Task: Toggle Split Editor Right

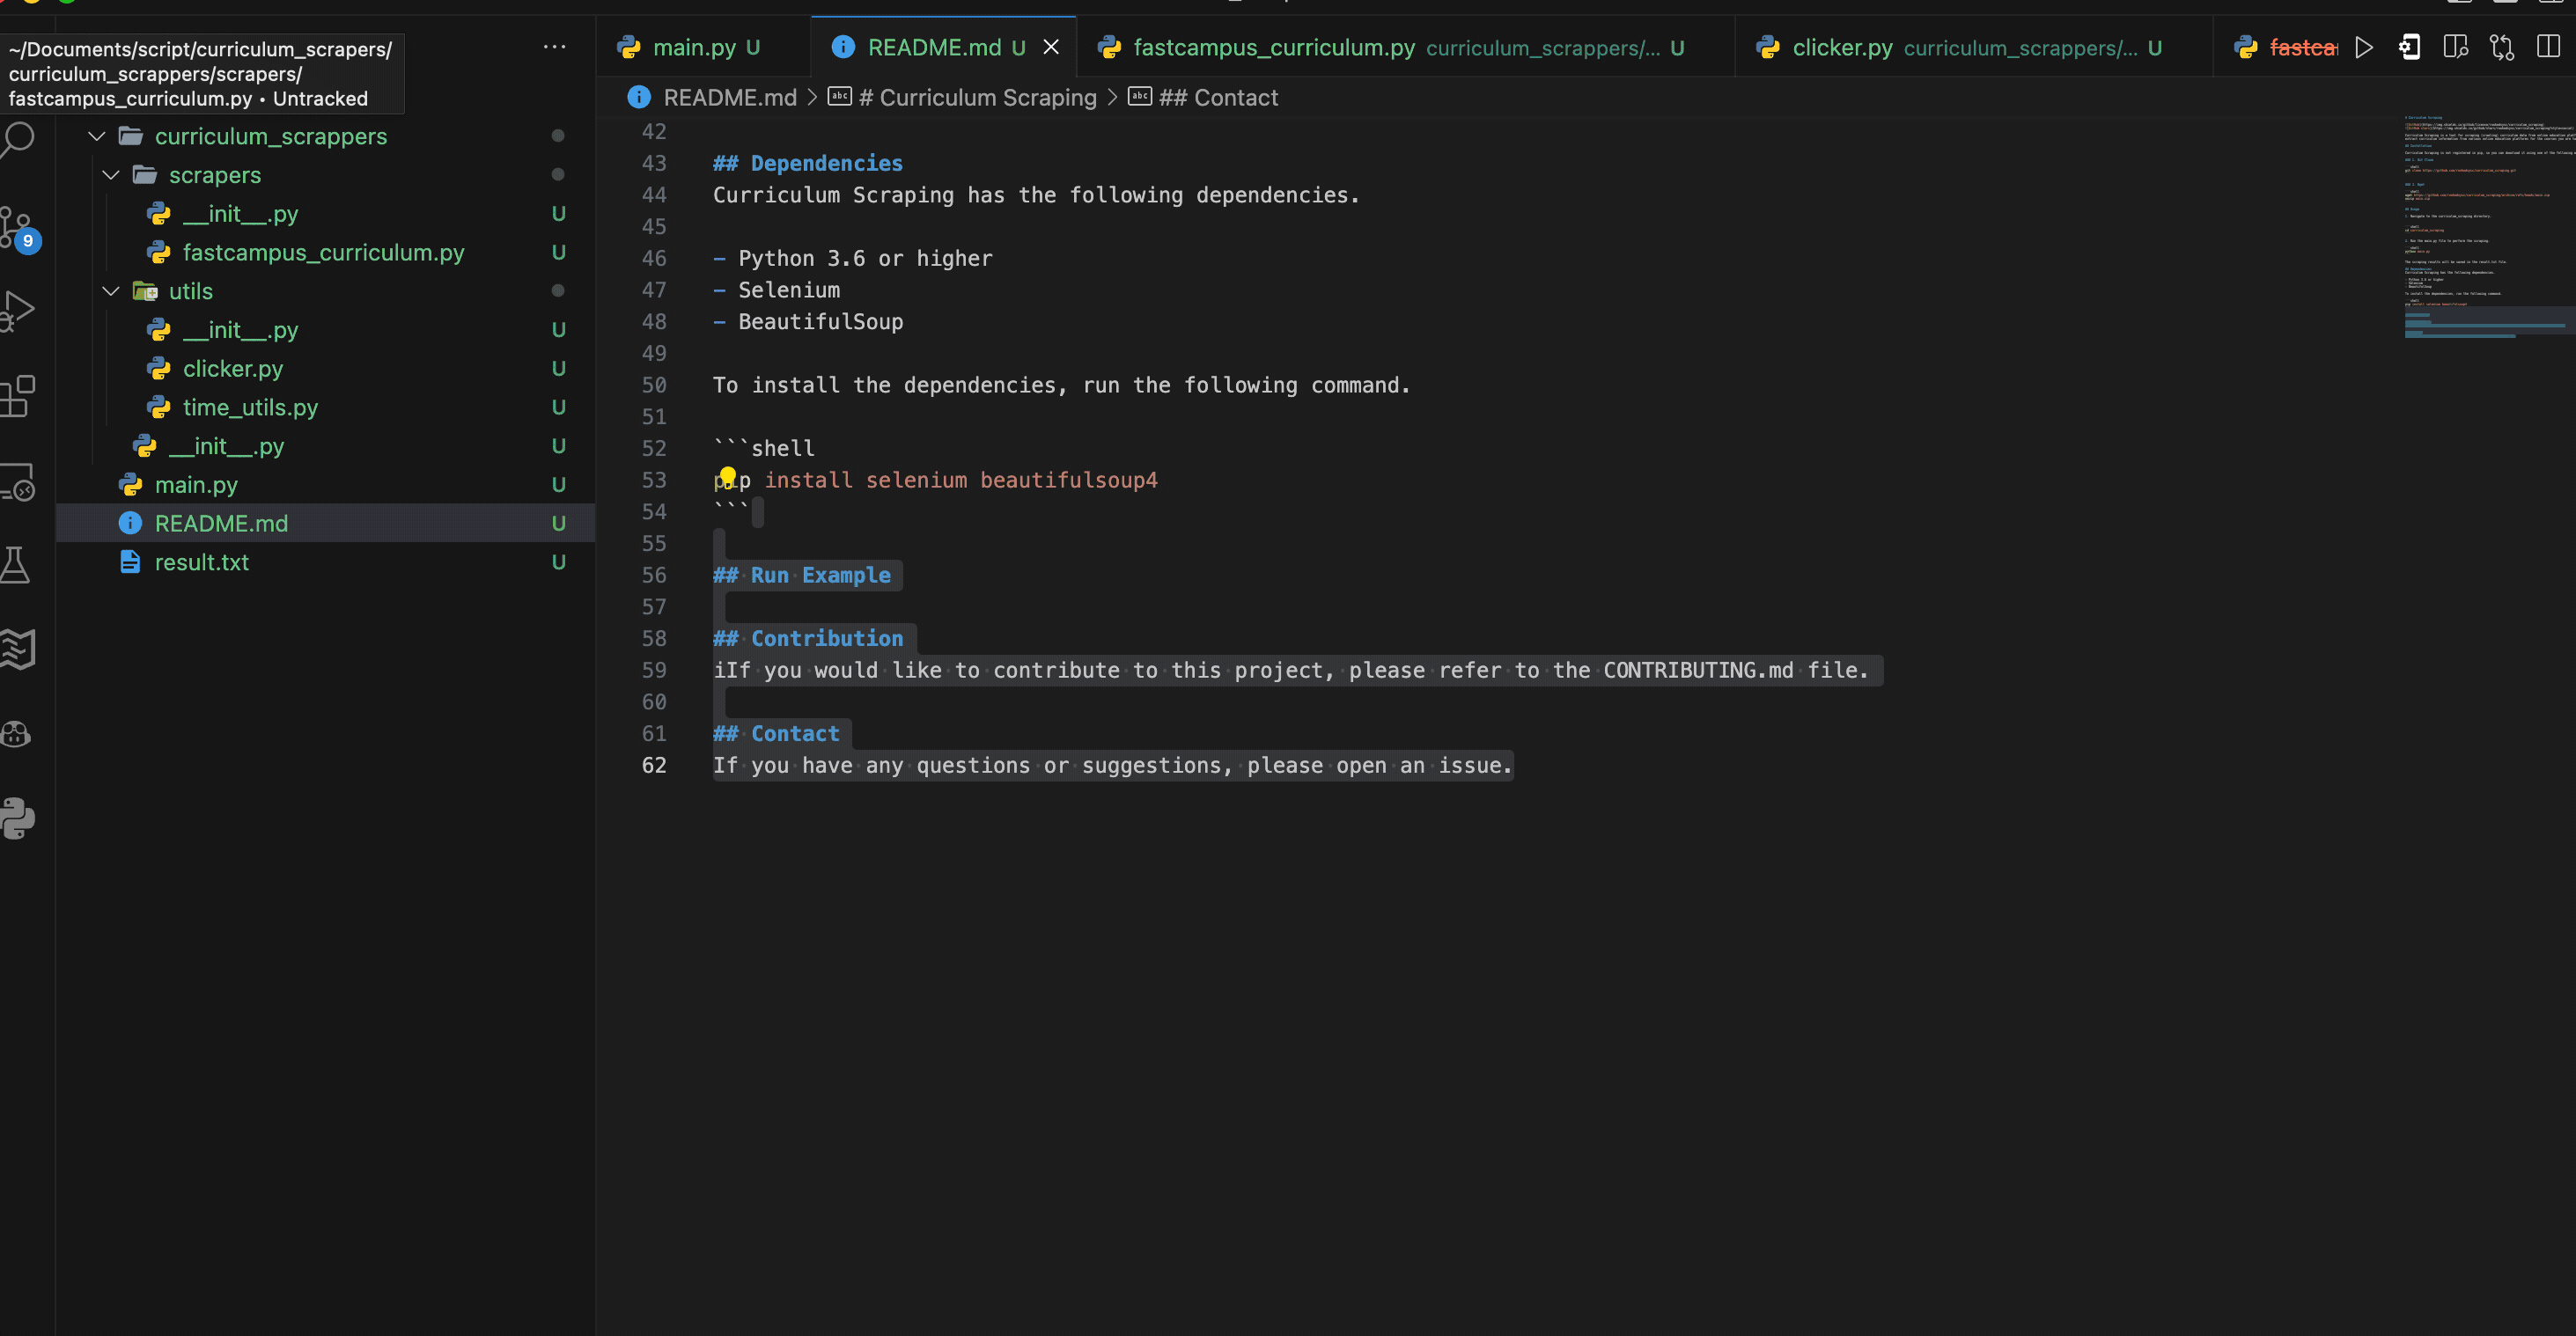Action: (2548, 48)
